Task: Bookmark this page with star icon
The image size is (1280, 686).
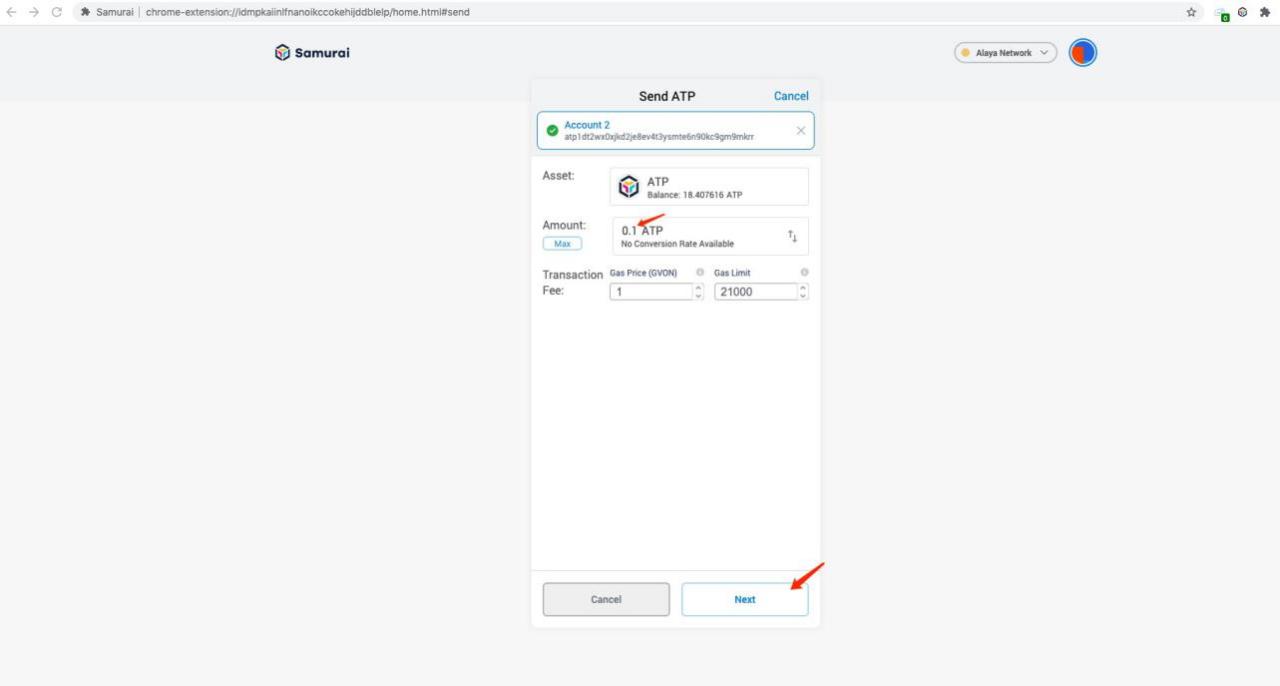Action: 1191,12
